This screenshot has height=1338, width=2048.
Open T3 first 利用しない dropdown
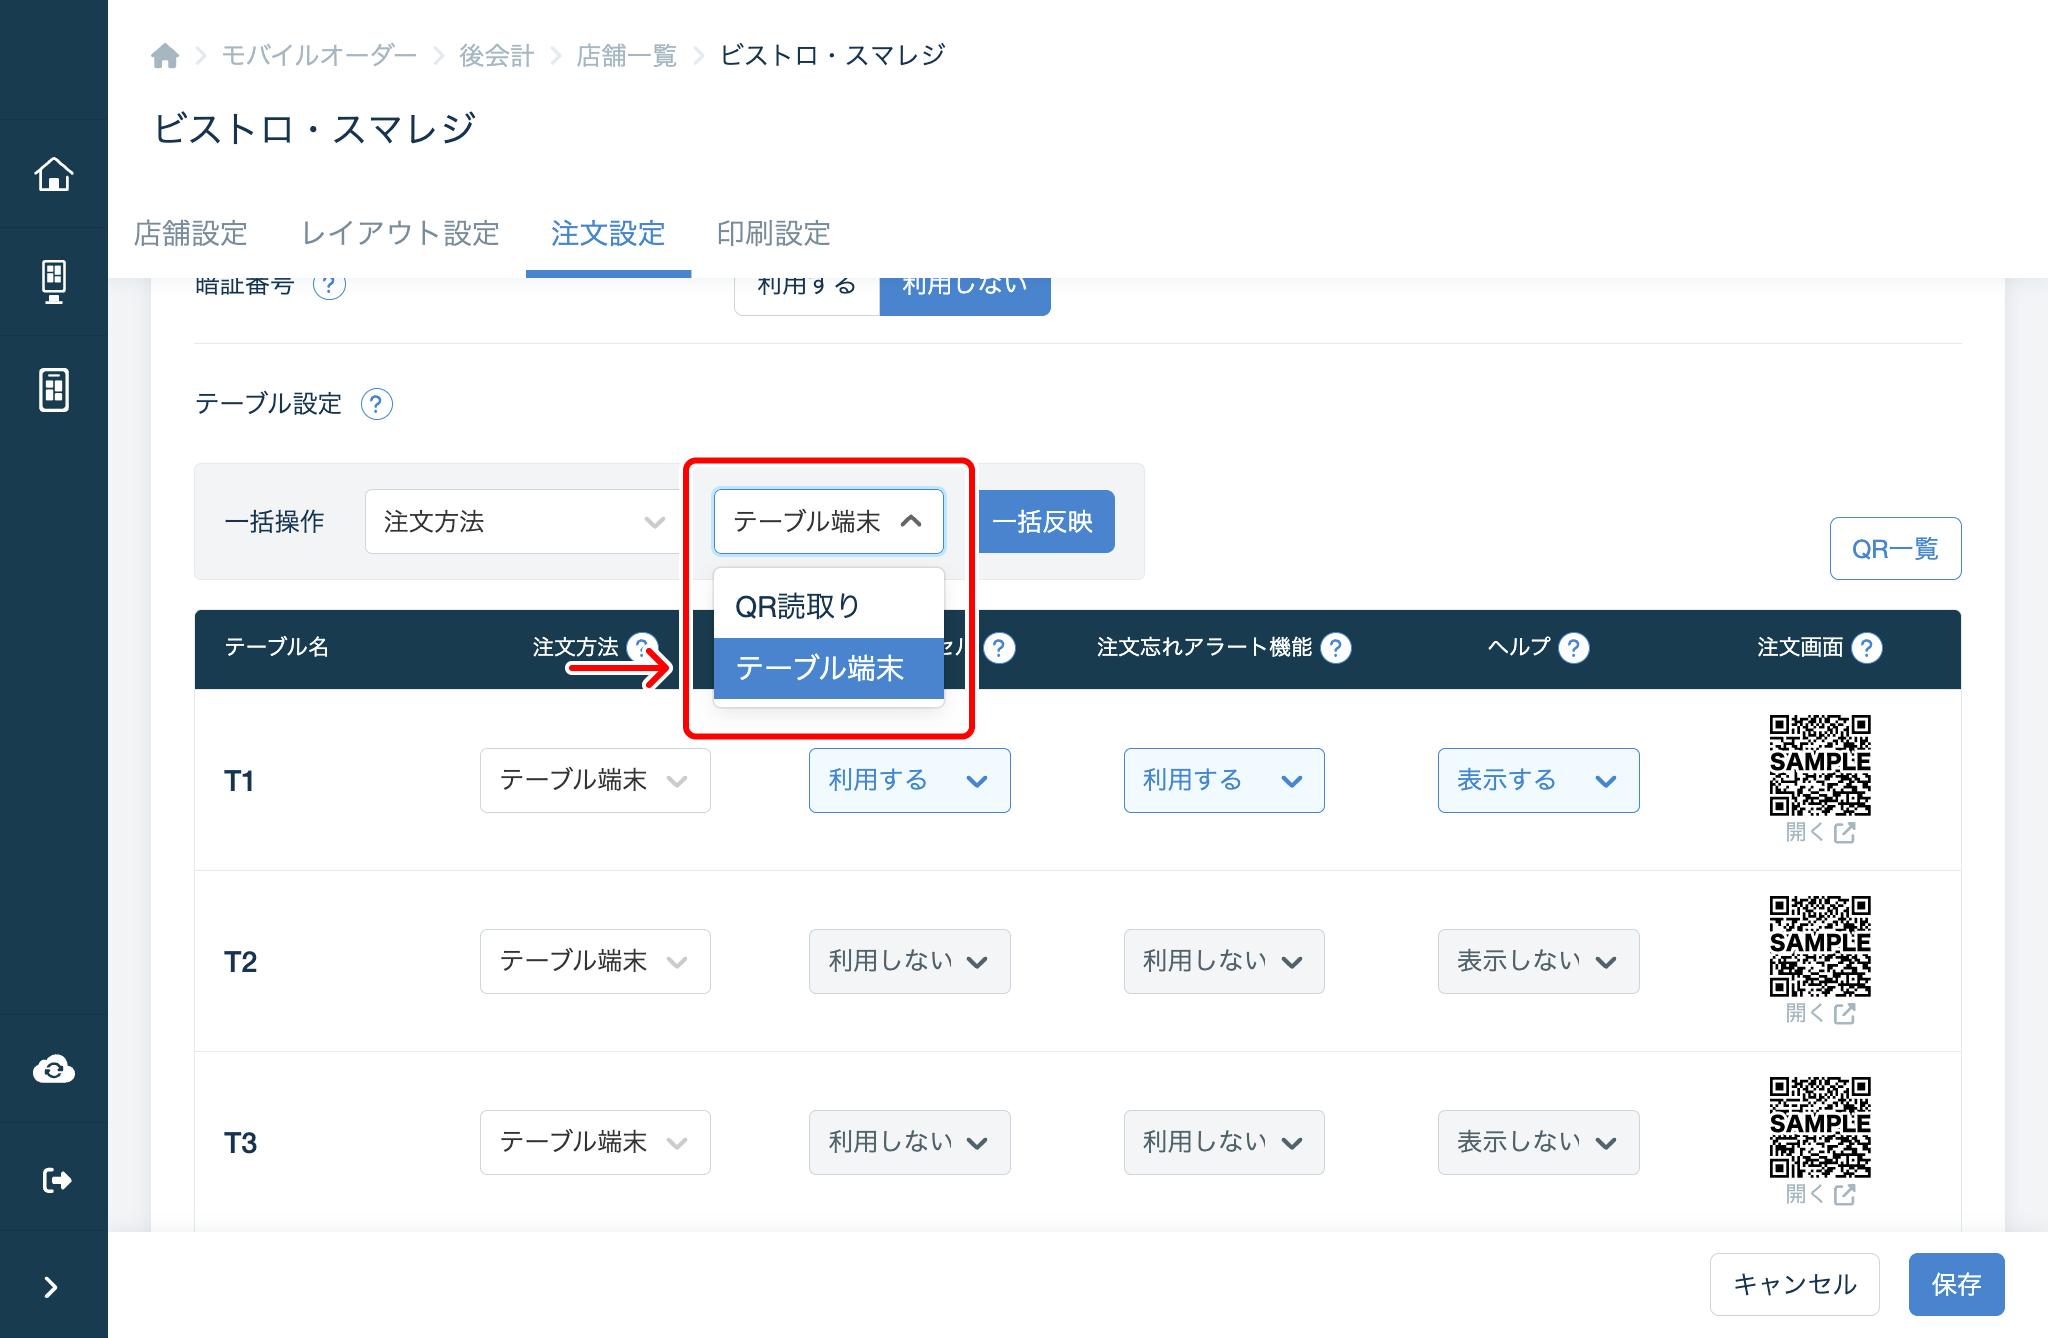pyautogui.click(x=910, y=1142)
